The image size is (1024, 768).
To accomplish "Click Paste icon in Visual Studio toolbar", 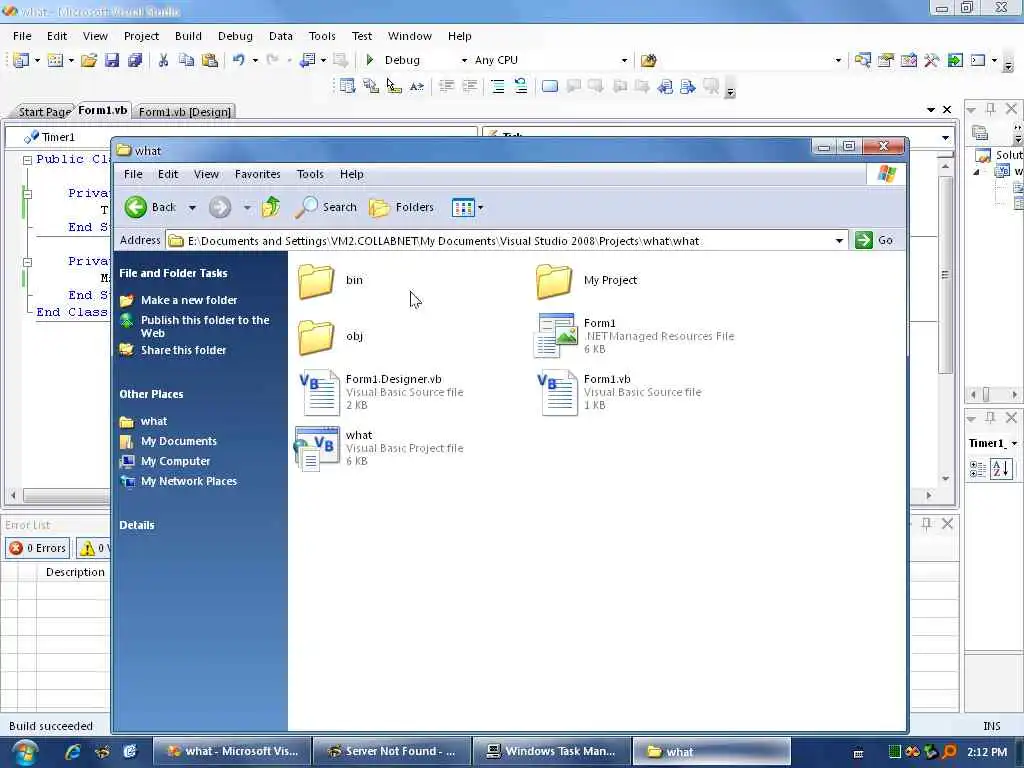I will click(x=210, y=60).
